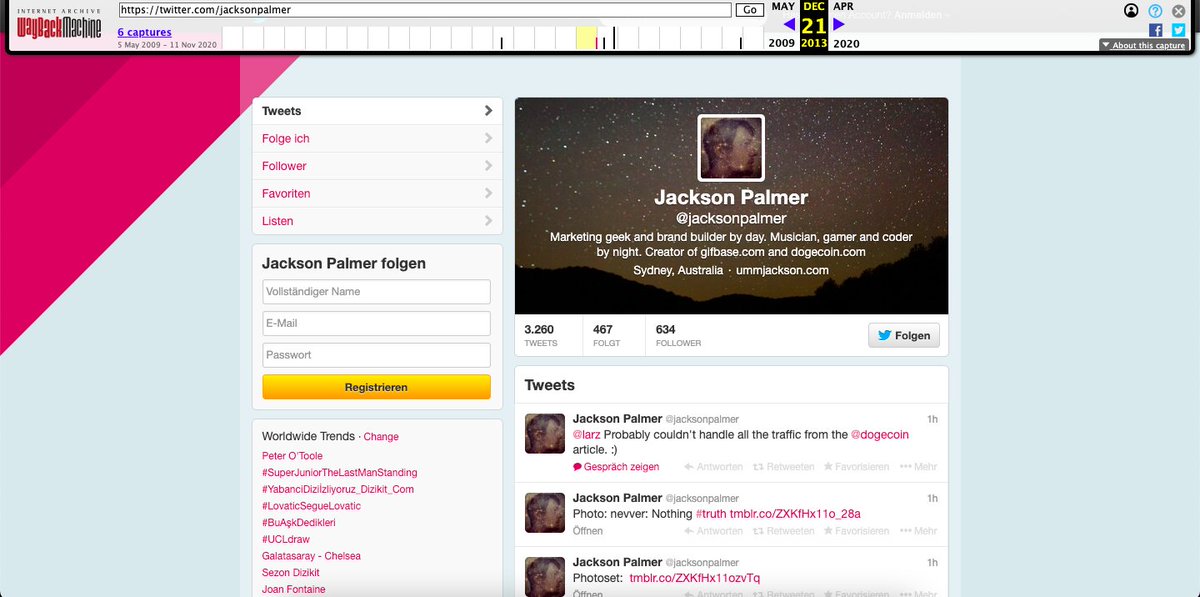The image size is (1200, 597).
Task: Change Worldwide Trends location
Action: pos(381,437)
